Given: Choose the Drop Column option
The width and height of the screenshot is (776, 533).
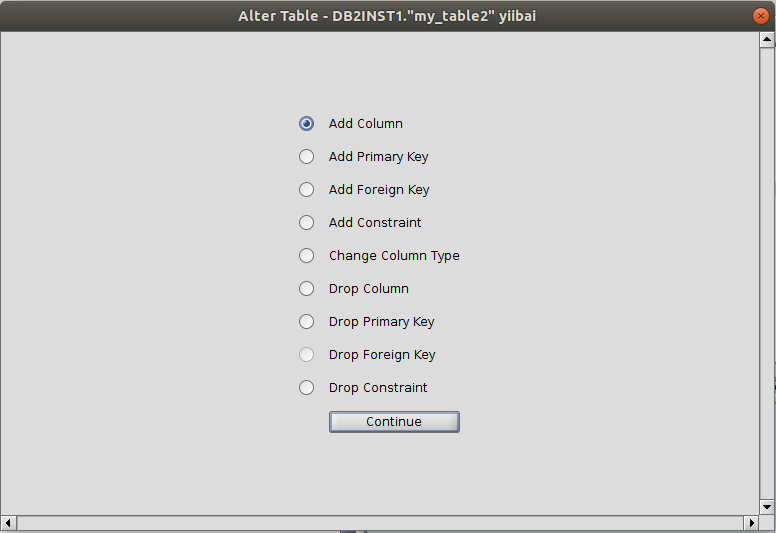Looking at the screenshot, I should coord(307,289).
